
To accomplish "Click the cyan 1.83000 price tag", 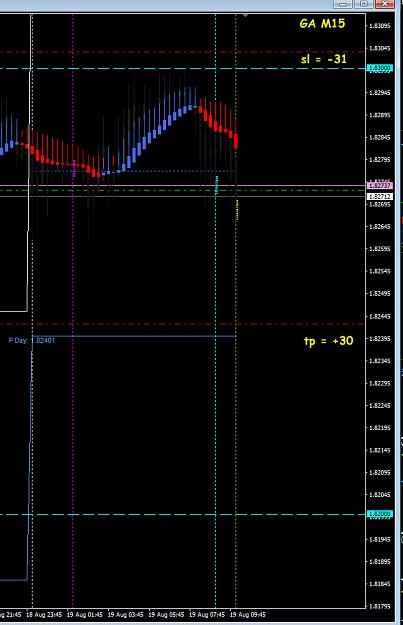I will (x=379, y=68).
